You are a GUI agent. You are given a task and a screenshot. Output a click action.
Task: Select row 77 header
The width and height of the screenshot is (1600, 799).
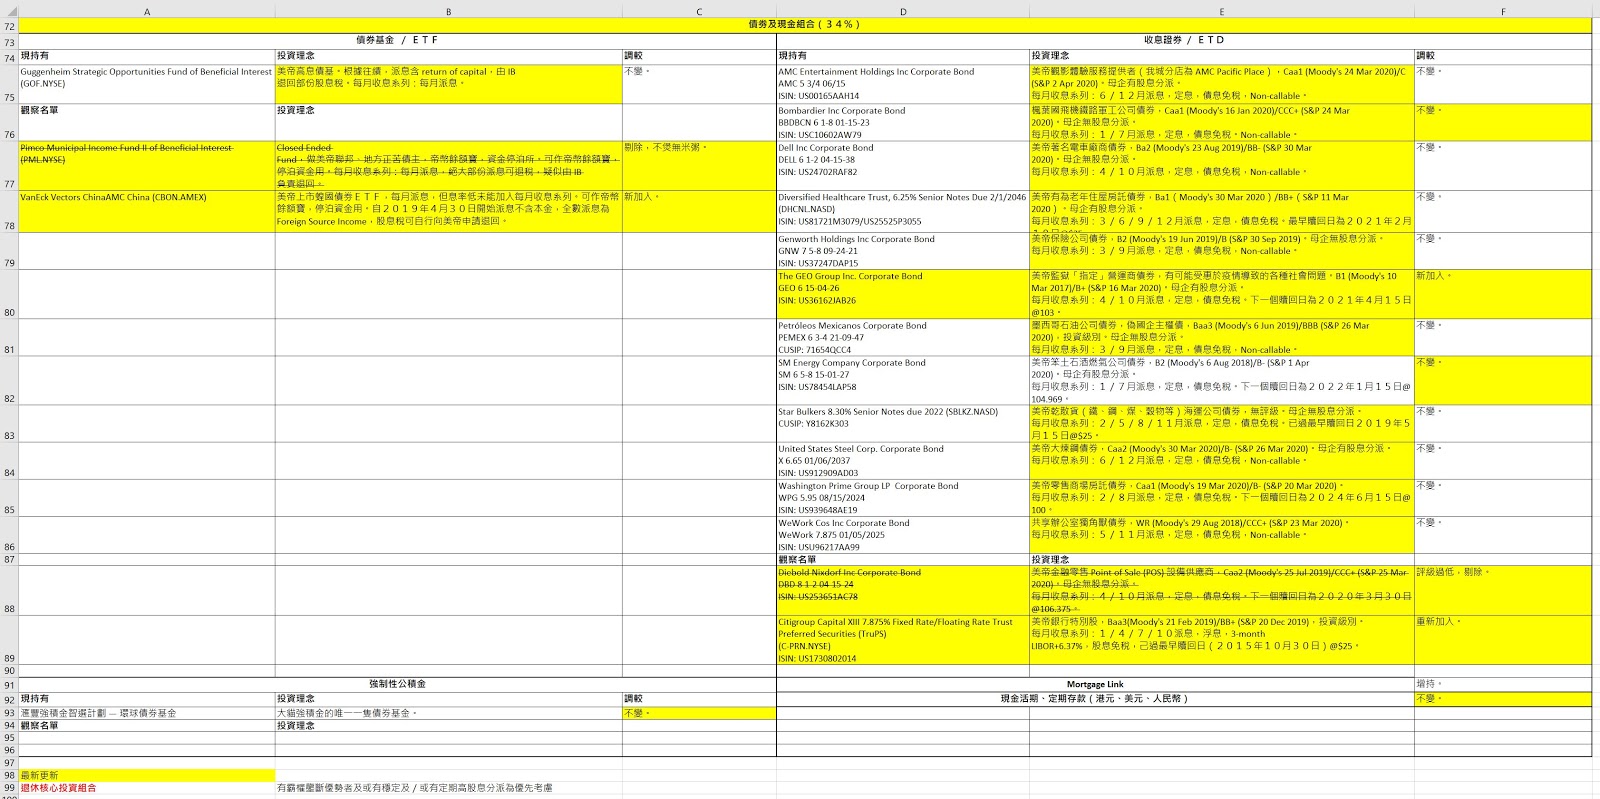click(9, 166)
